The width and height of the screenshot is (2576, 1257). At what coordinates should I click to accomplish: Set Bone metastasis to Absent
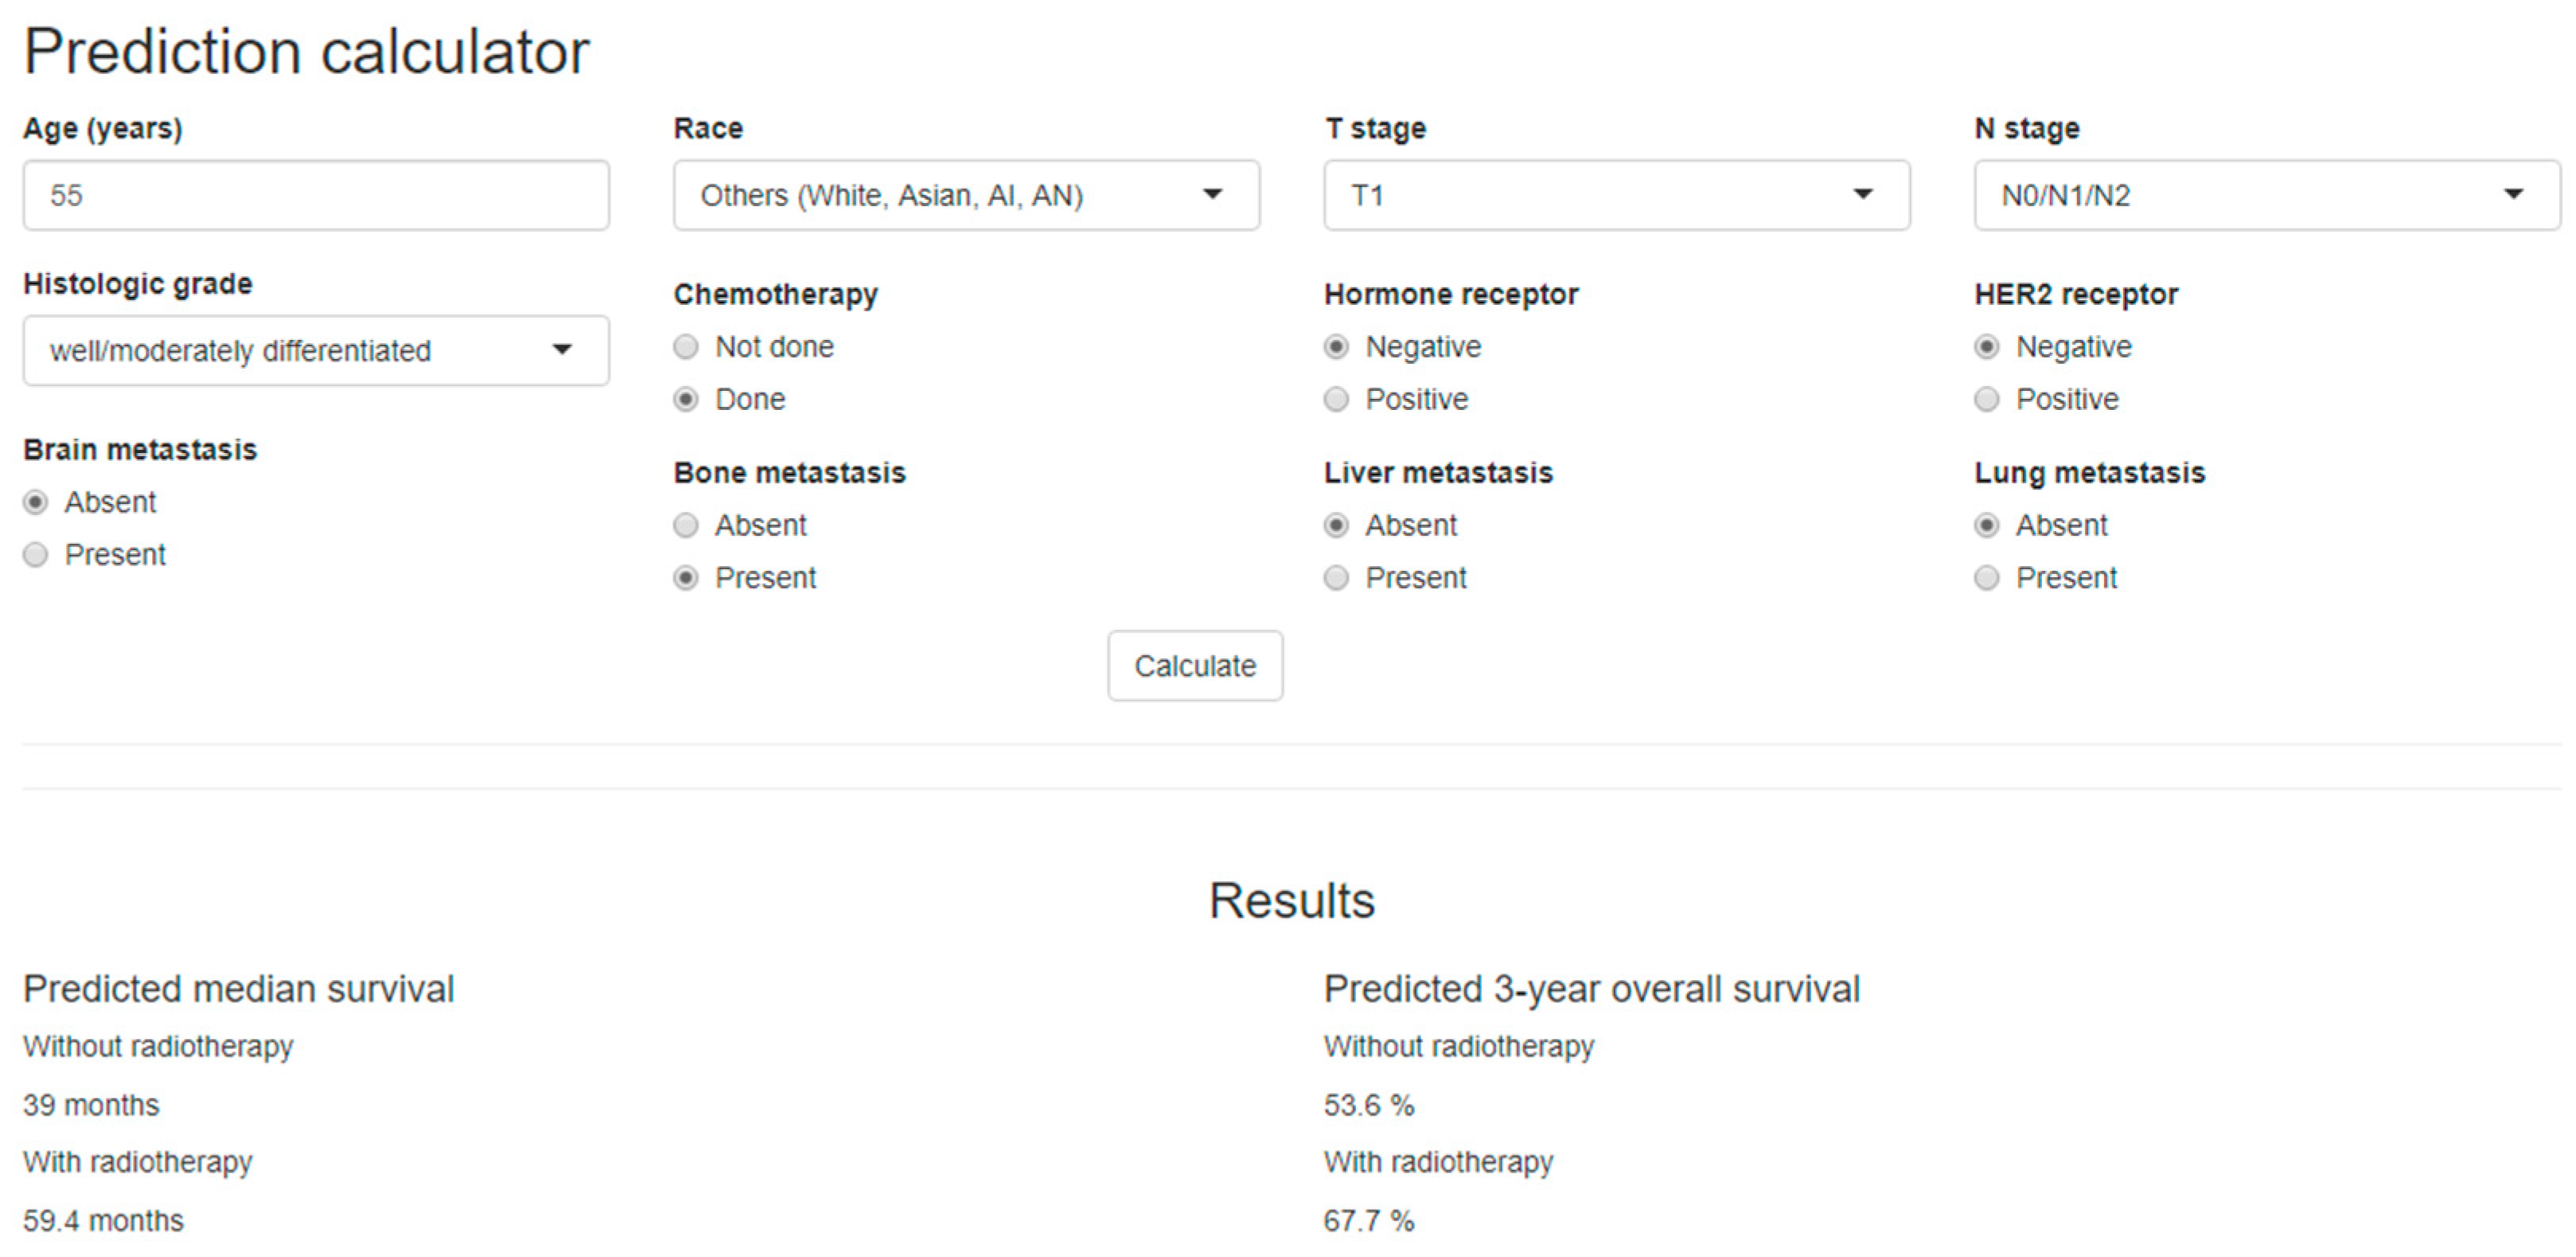(686, 526)
